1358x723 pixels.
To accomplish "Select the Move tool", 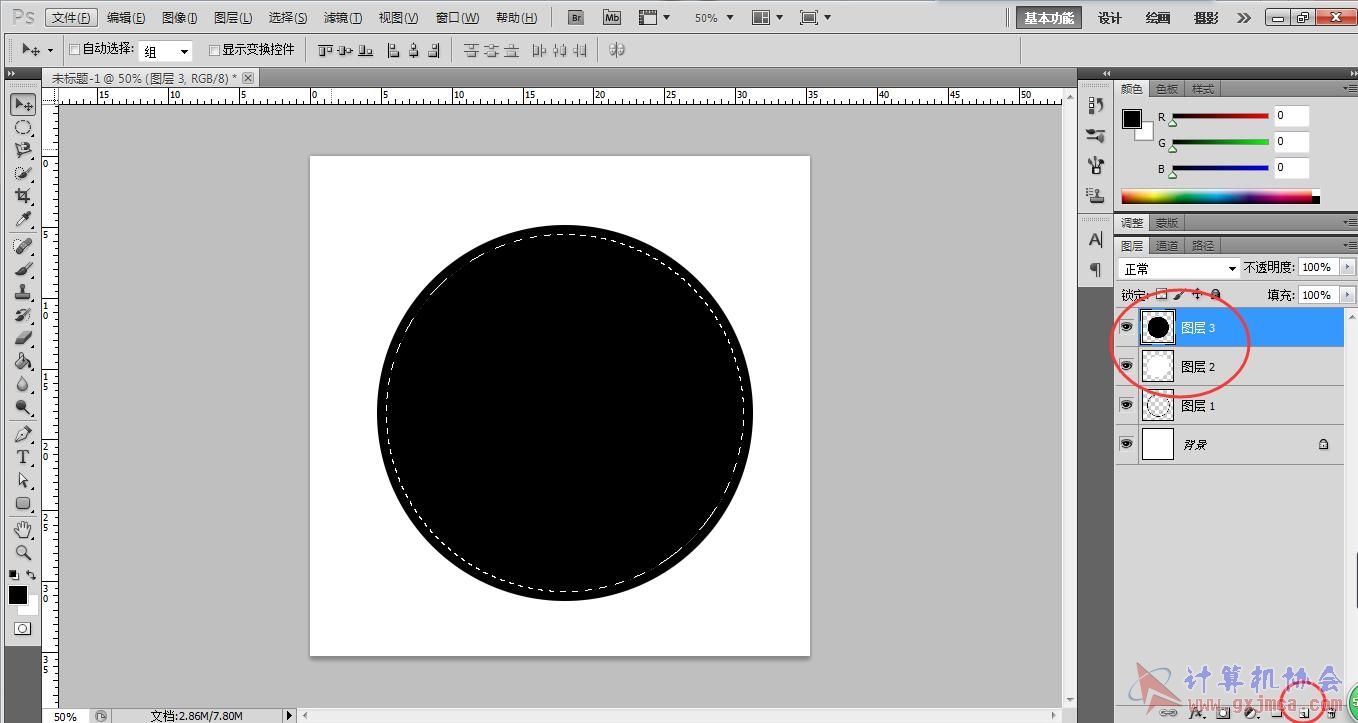I will [x=23, y=104].
